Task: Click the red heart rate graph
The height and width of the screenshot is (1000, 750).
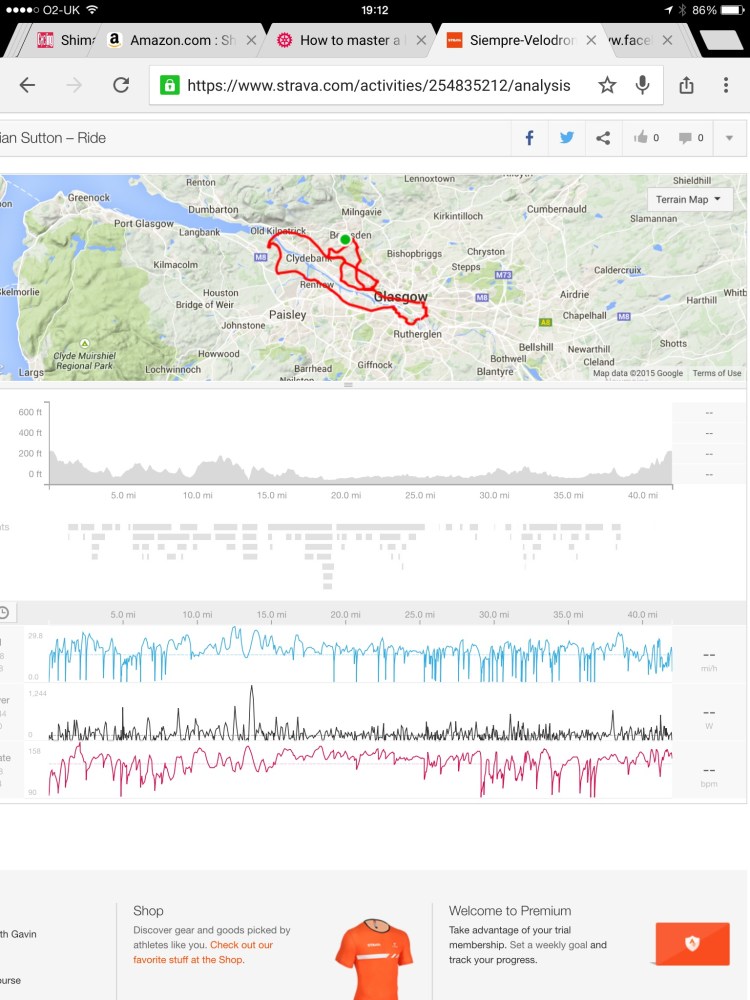Action: pos(360,768)
